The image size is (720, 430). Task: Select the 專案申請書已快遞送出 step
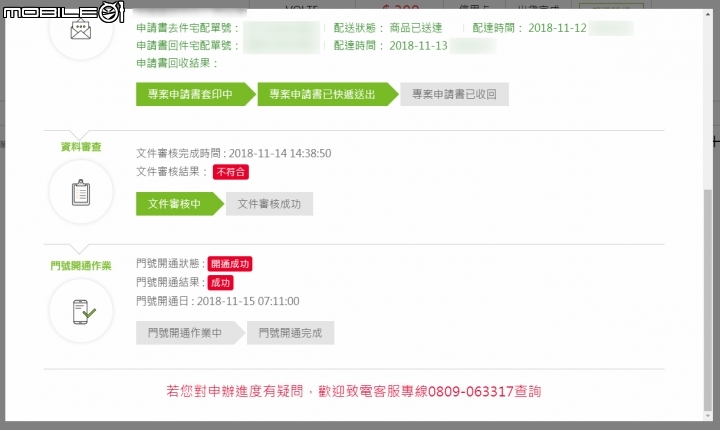[322, 95]
